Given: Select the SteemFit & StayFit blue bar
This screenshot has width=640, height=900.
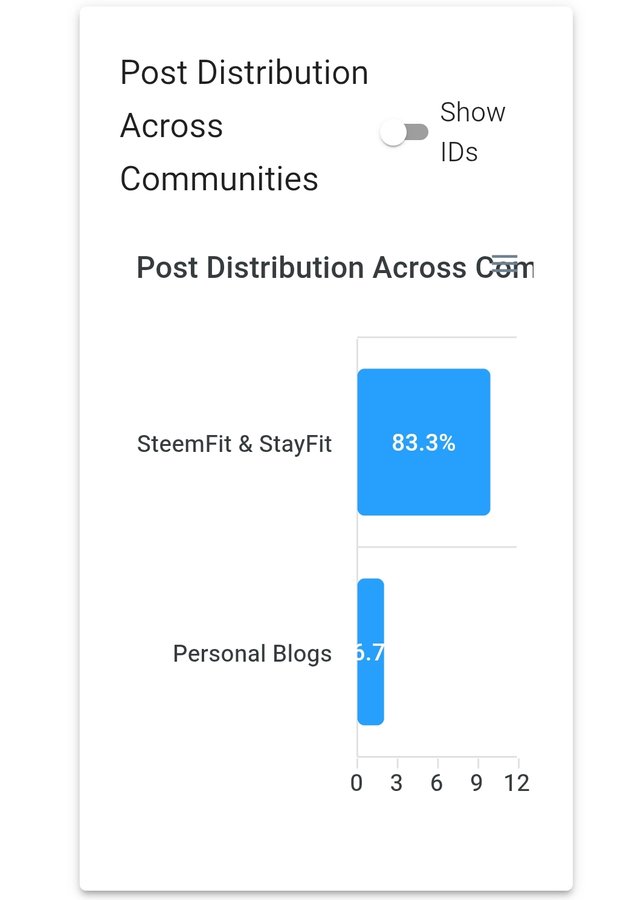Looking at the screenshot, I should click(424, 442).
